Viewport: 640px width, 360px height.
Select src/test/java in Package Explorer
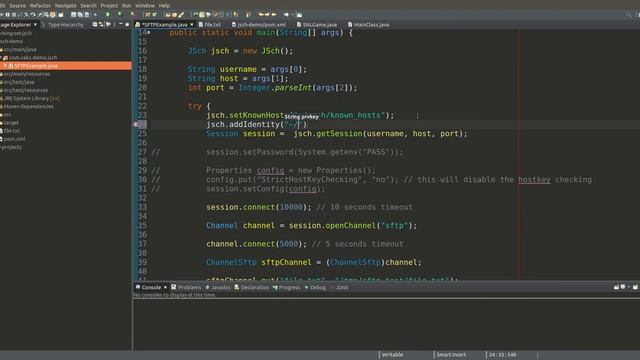(19, 82)
